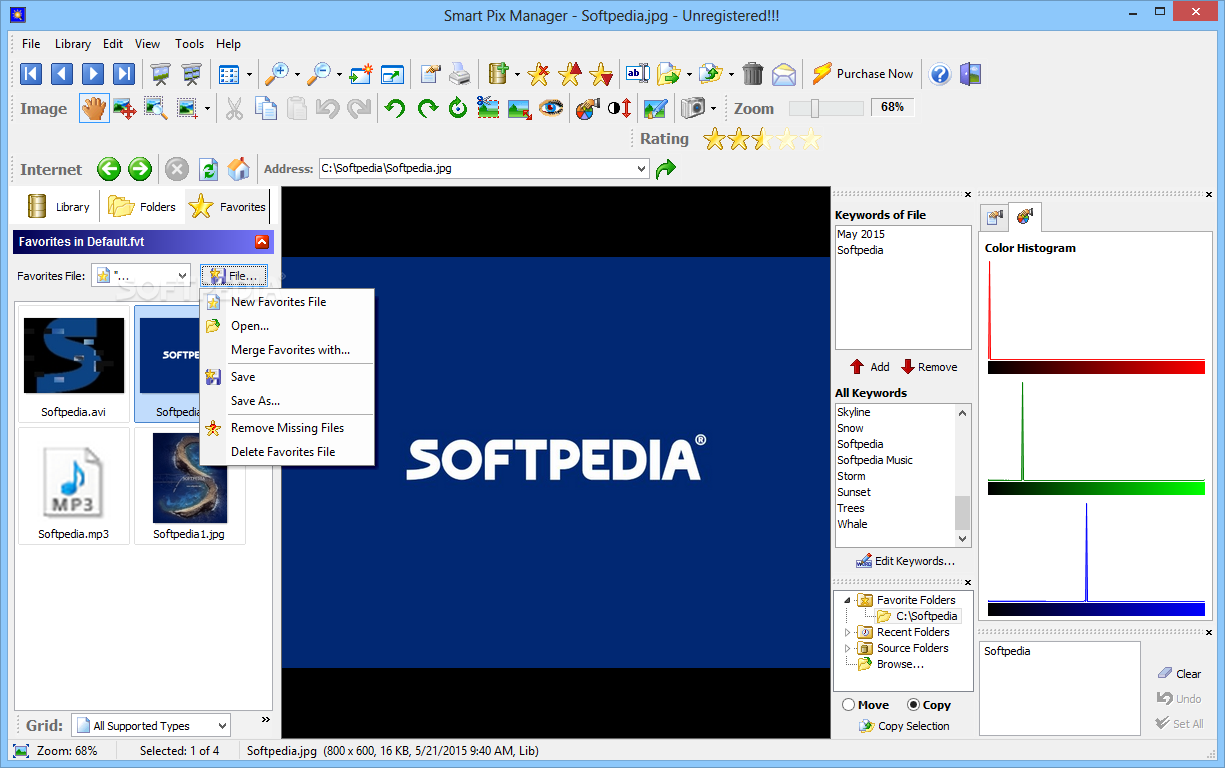Click the Add keyword button
Viewport: 1225px width, 768px height.
coord(870,367)
